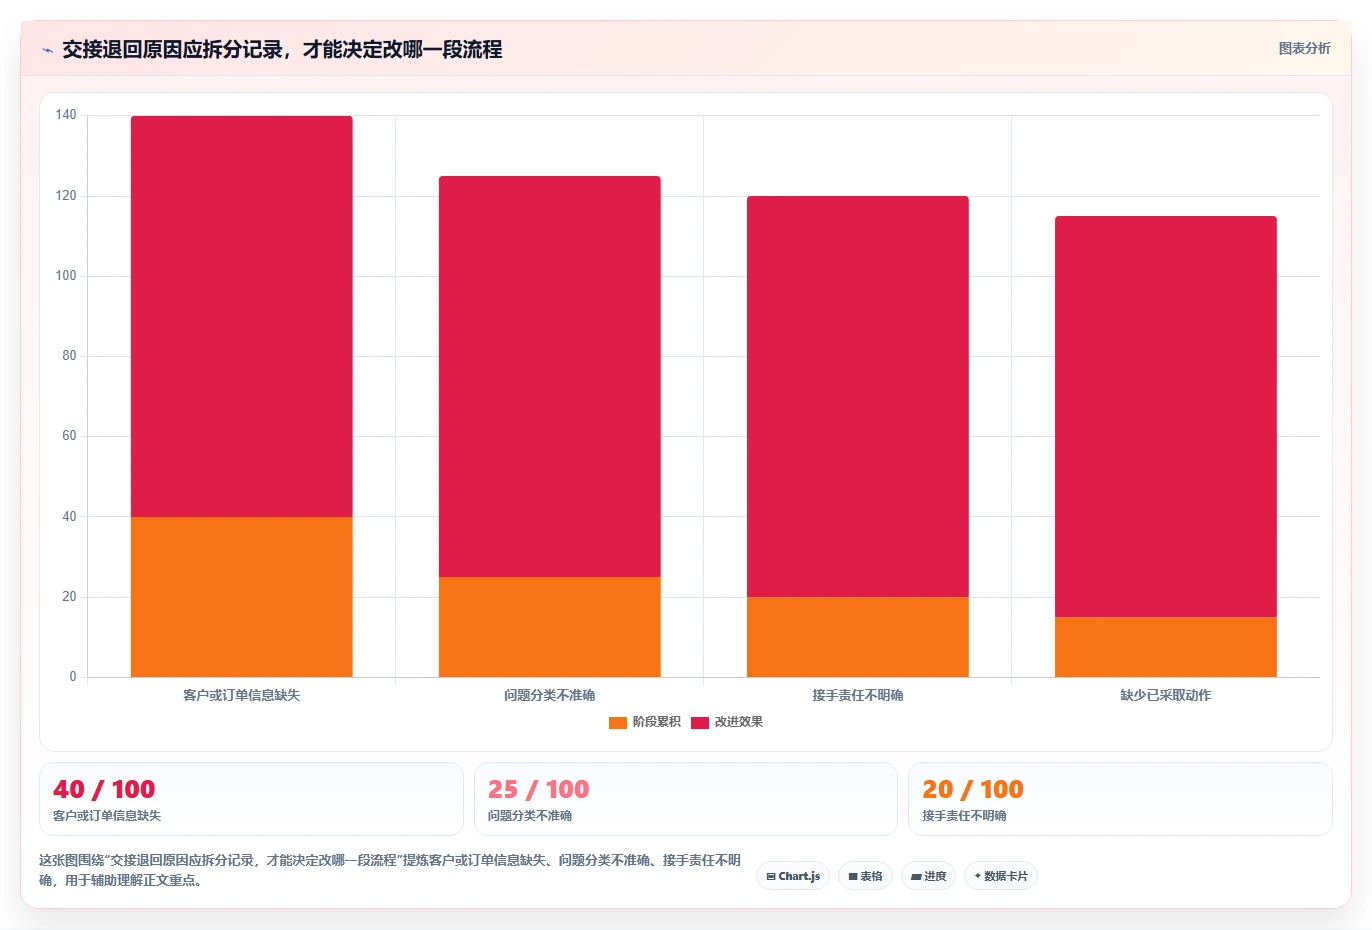1372x930 pixels.
Task: Toggle the 改进效果 legend swatch
Action: 699,722
